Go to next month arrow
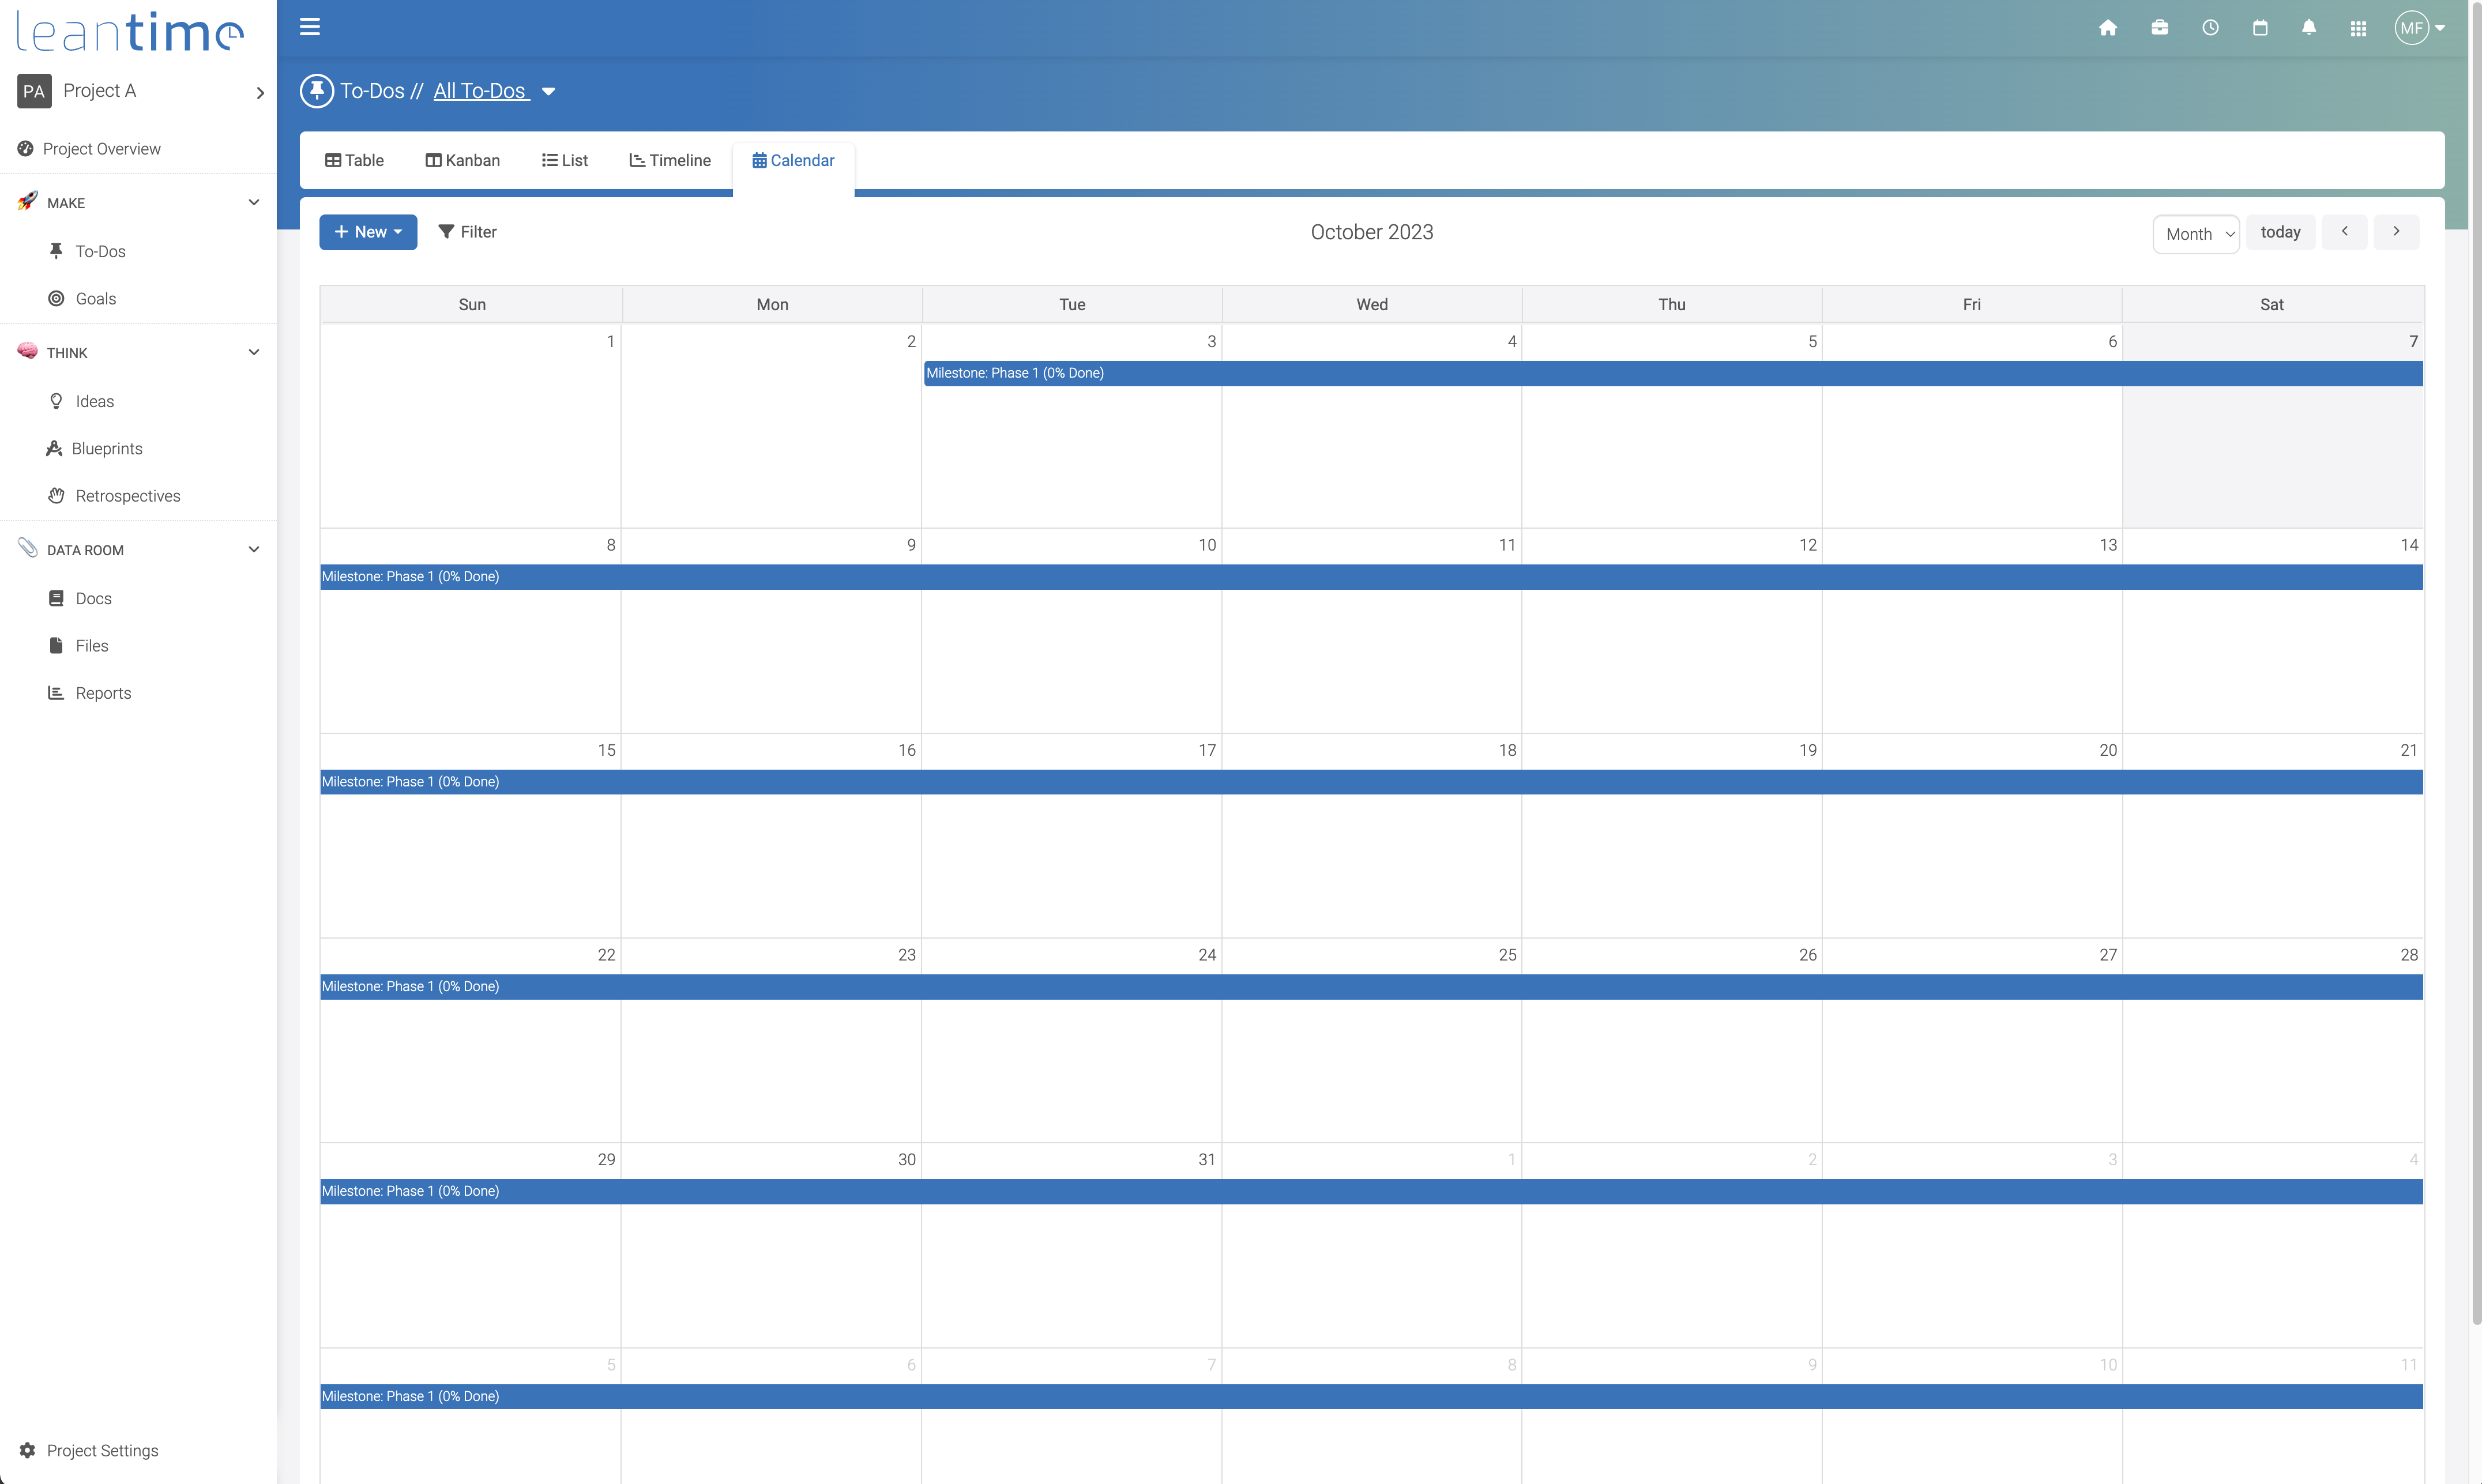The image size is (2482, 1484). (x=2396, y=232)
